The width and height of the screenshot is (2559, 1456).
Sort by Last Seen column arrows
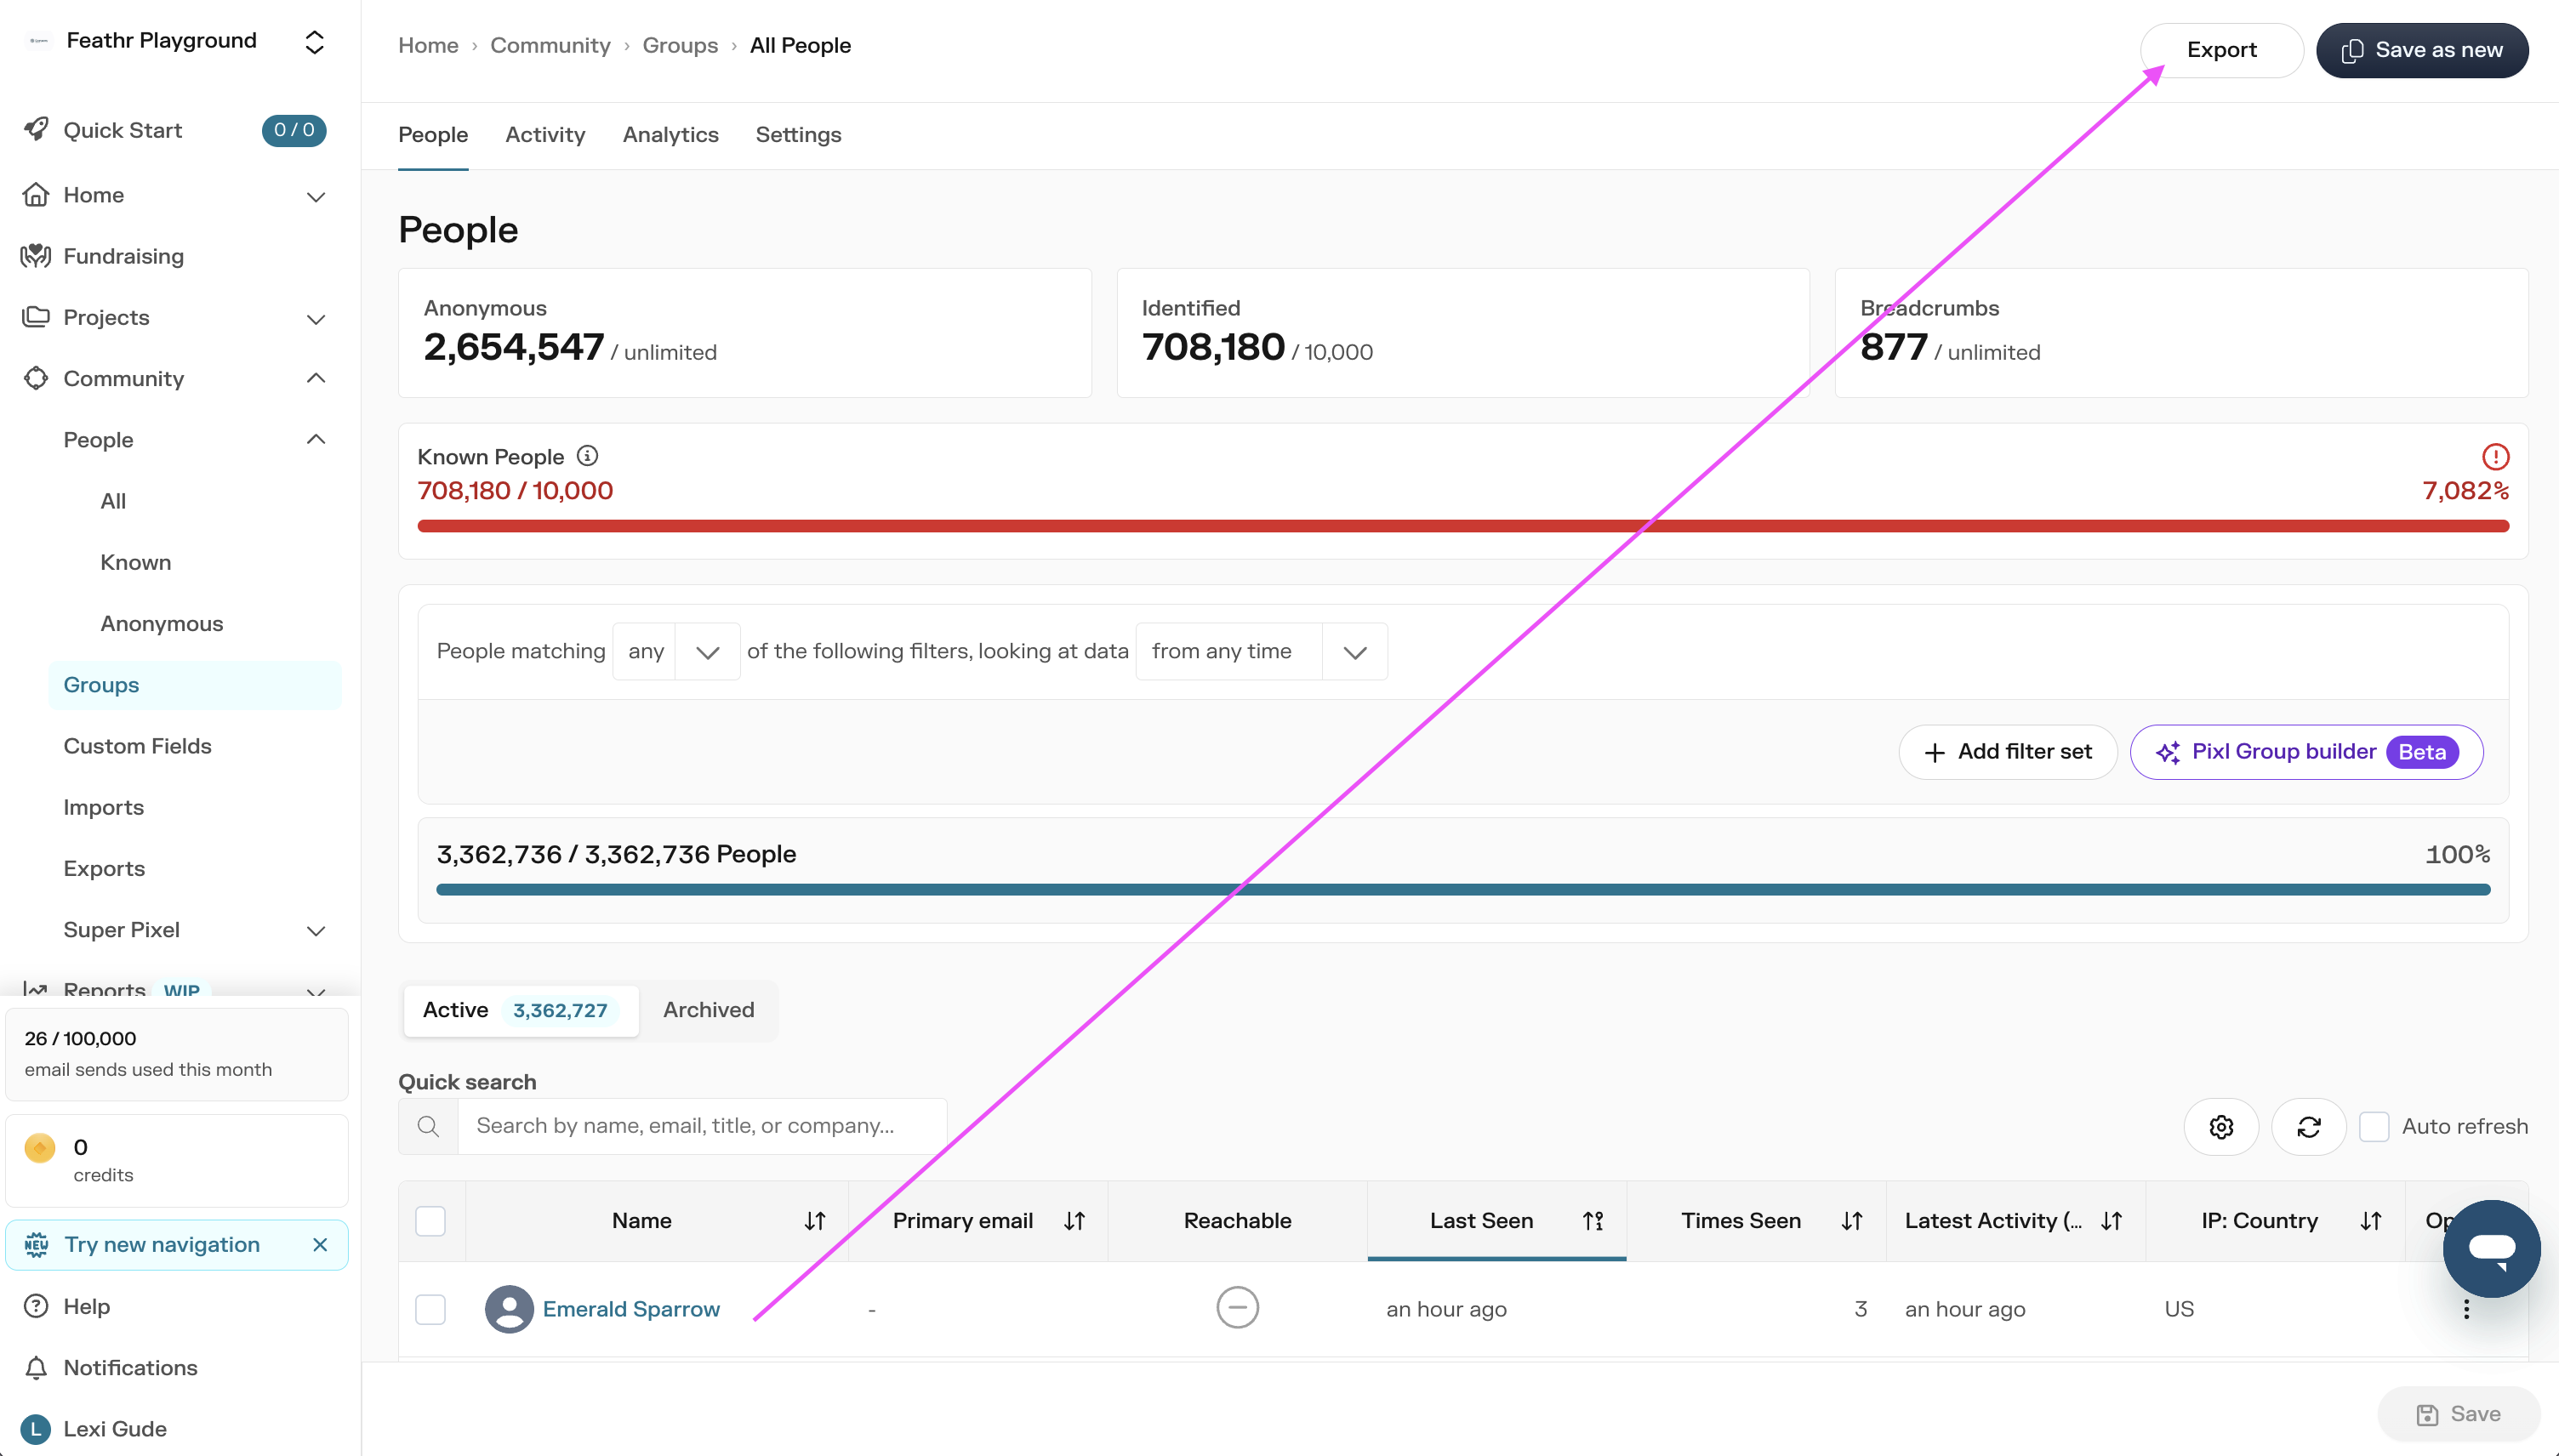(1593, 1221)
